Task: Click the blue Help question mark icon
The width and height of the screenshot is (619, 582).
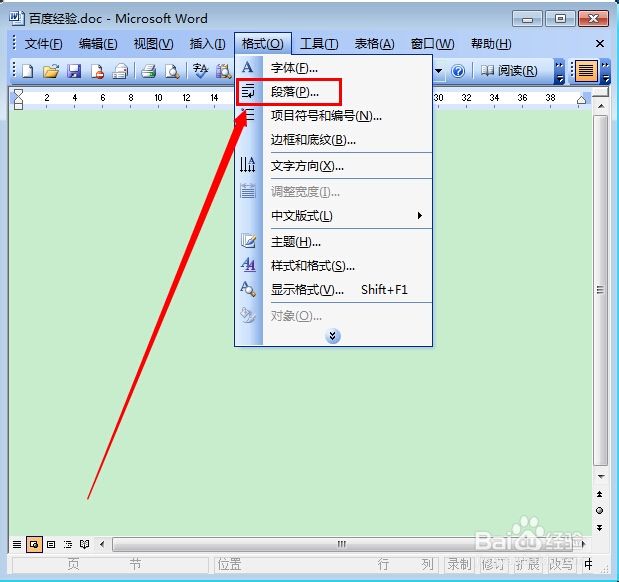Action: click(x=458, y=71)
